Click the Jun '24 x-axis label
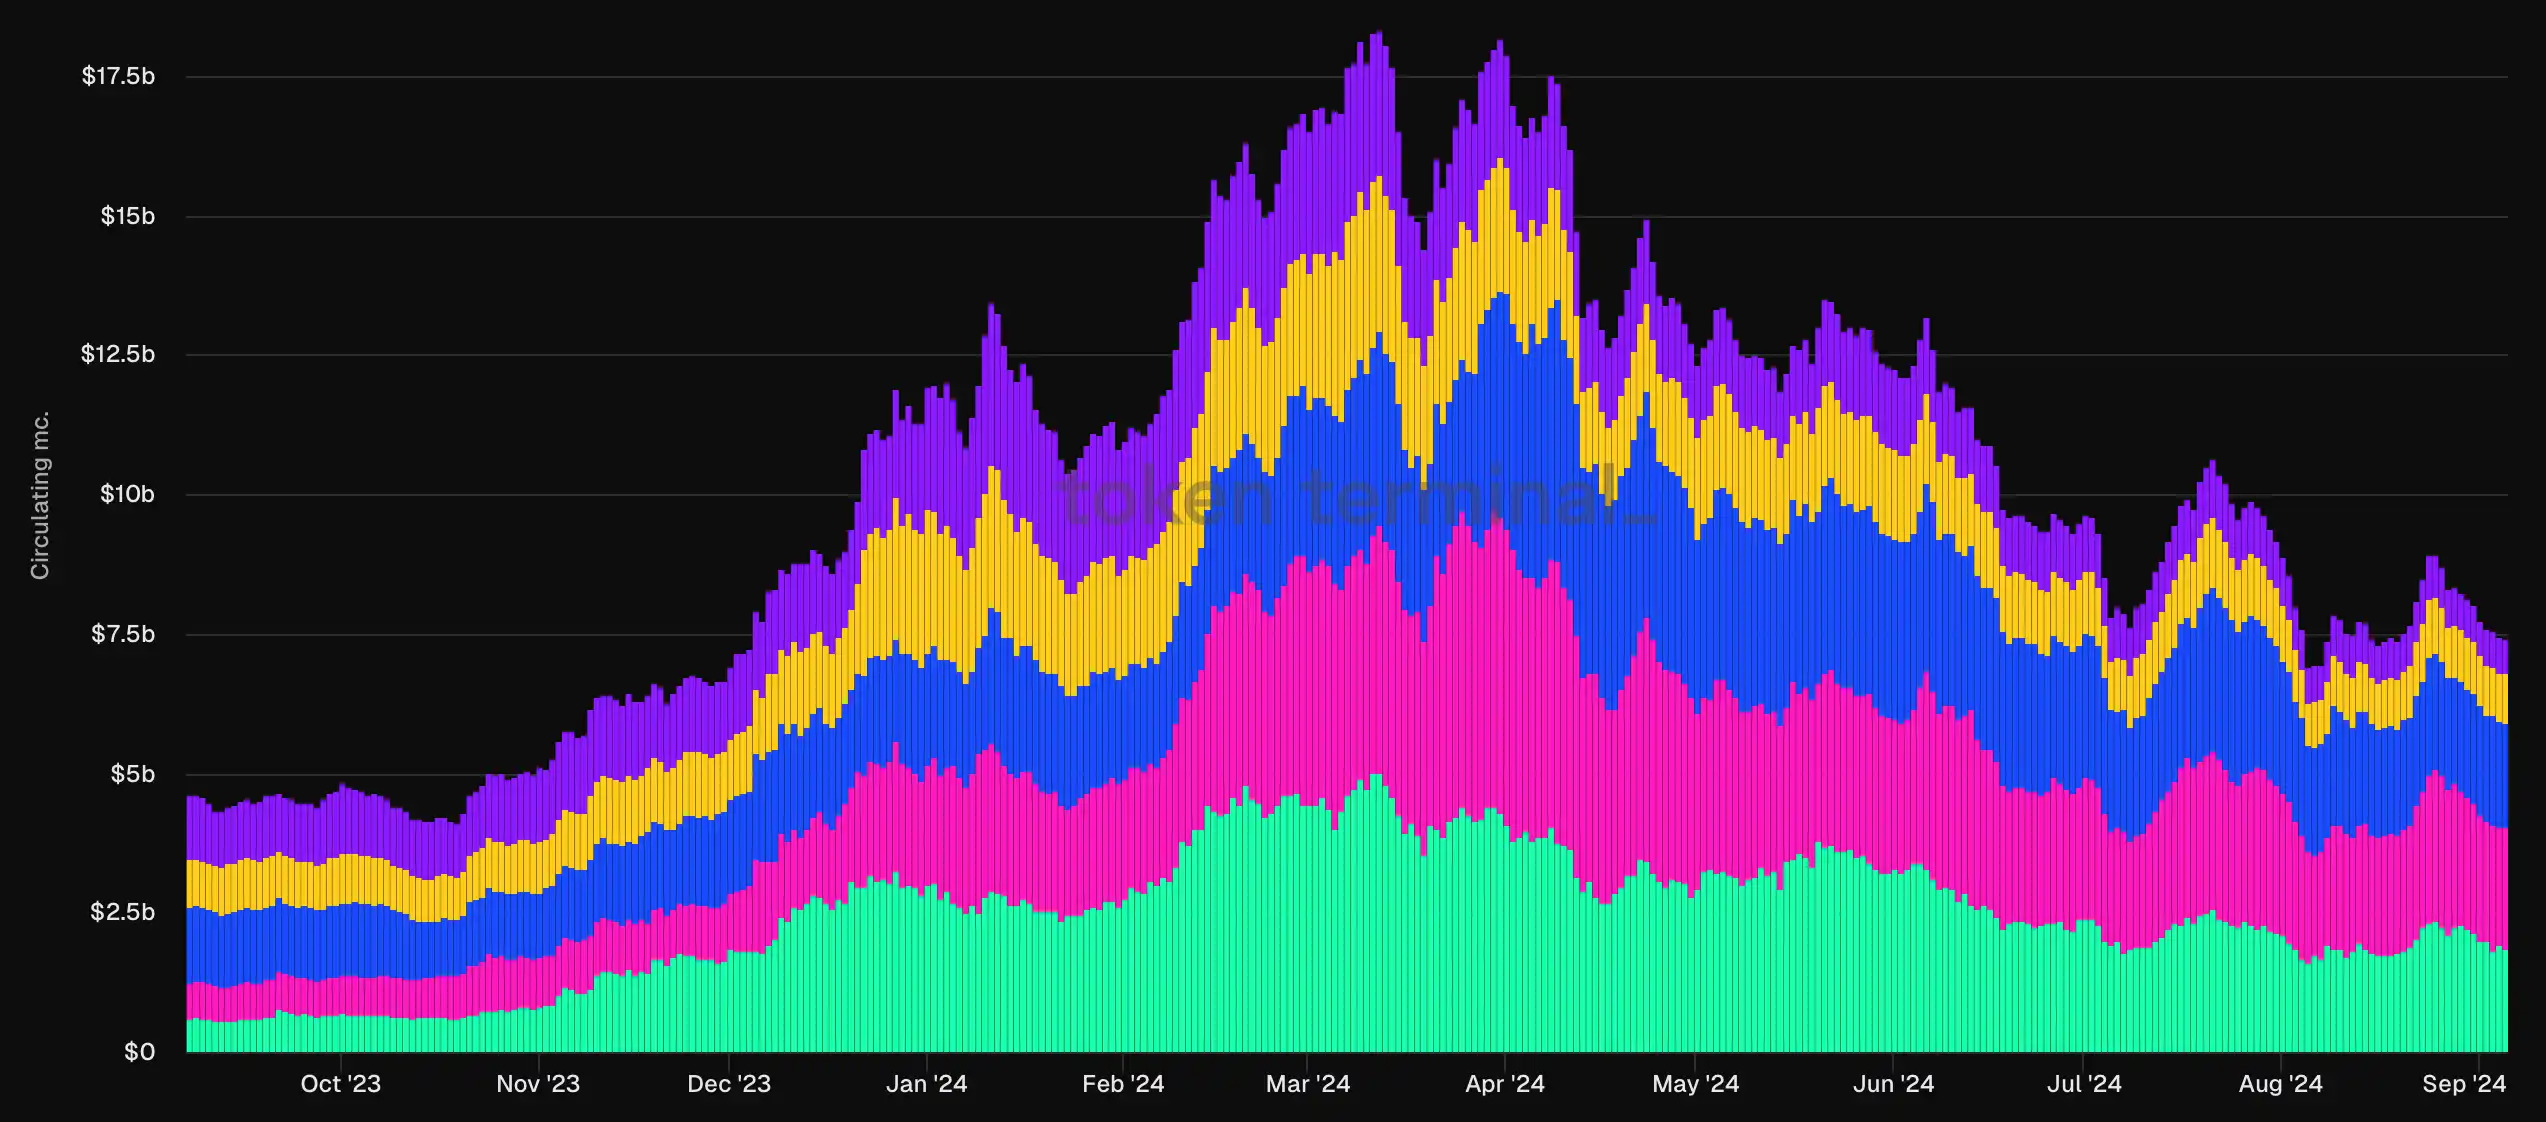Viewport: 2546px width, 1122px height. (x=1893, y=1084)
